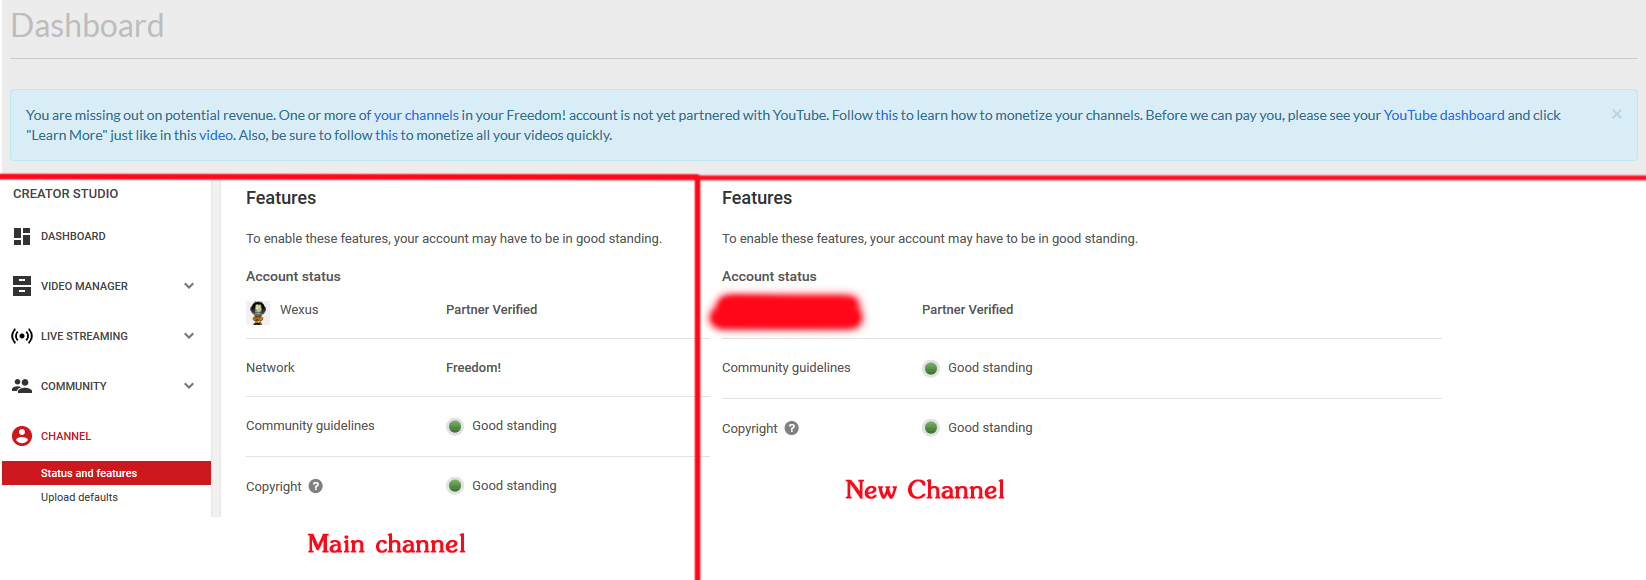Click the Dashboard grid icon in sidebar
The width and height of the screenshot is (1646, 580).
click(x=22, y=237)
